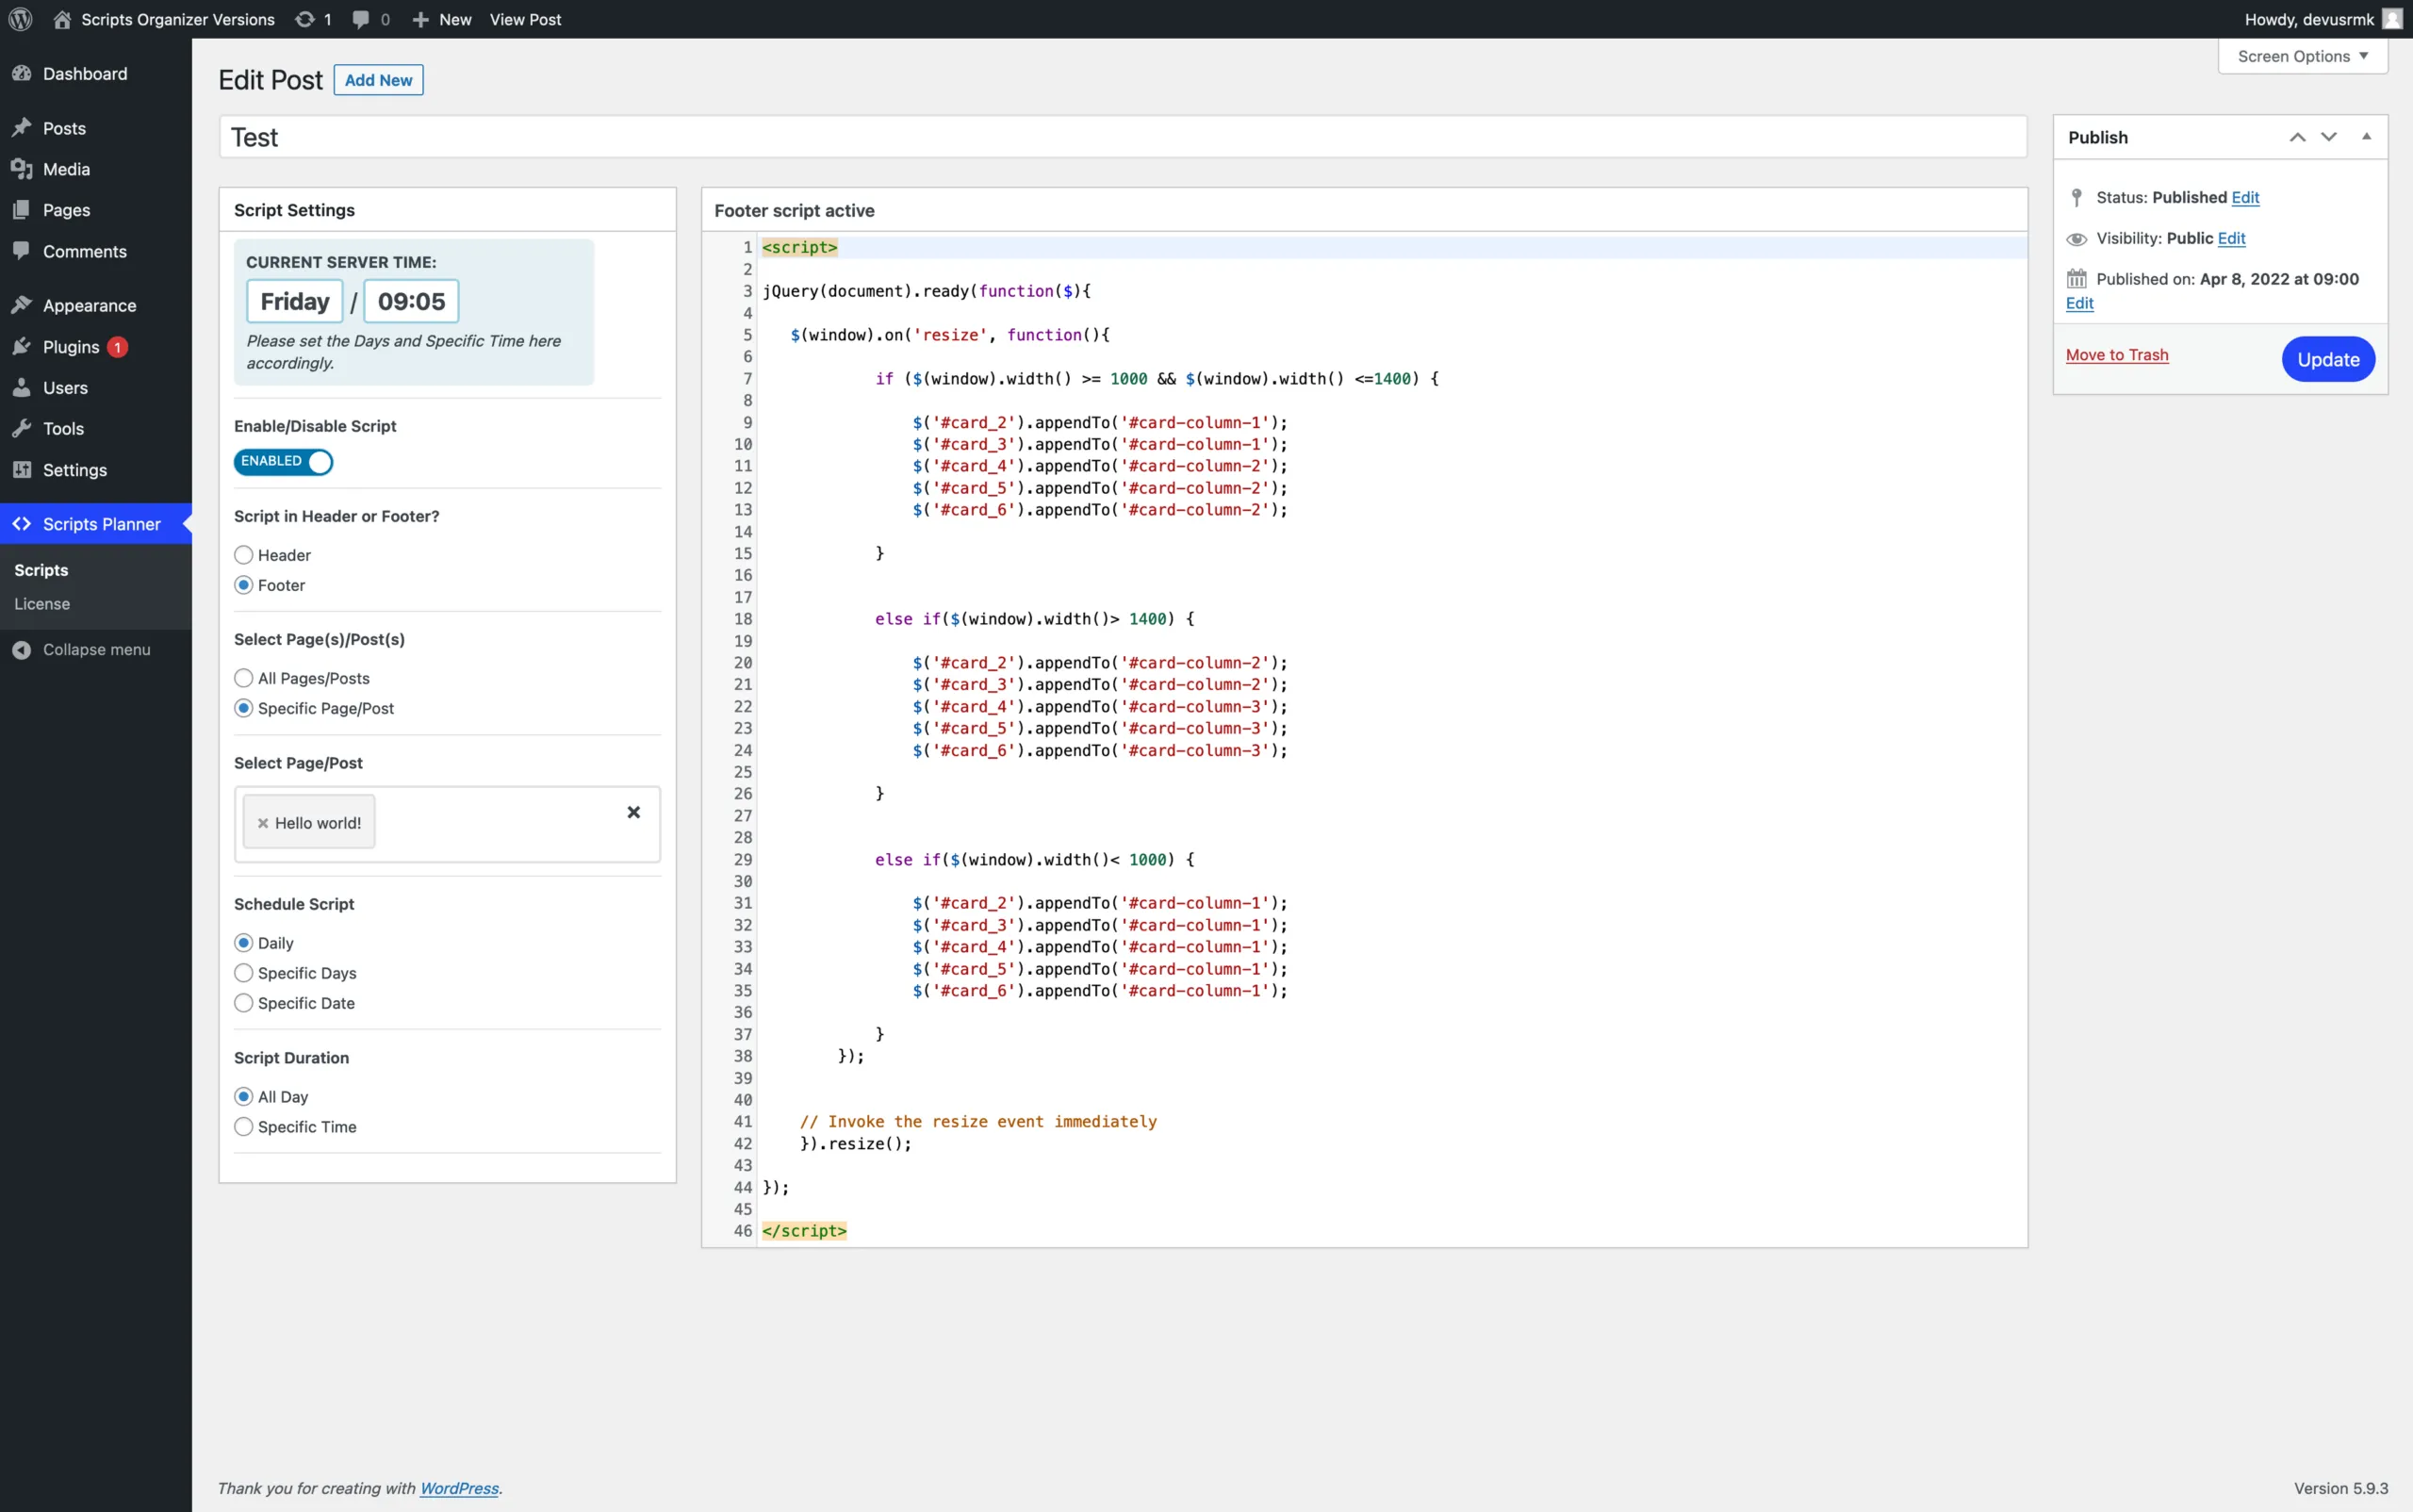
Task: Click the Appearance sidebar icon
Action: [21, 305]
